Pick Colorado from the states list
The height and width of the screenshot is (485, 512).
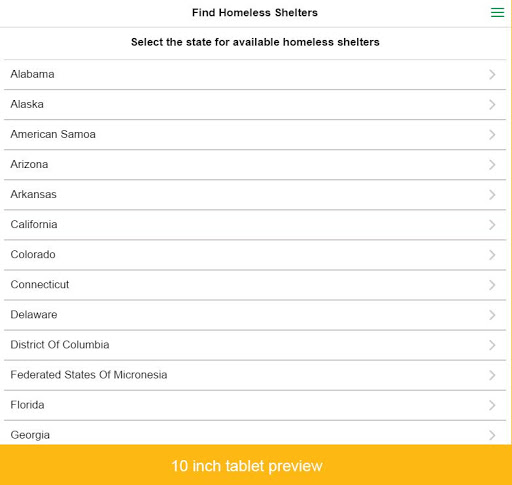[33, 254]
